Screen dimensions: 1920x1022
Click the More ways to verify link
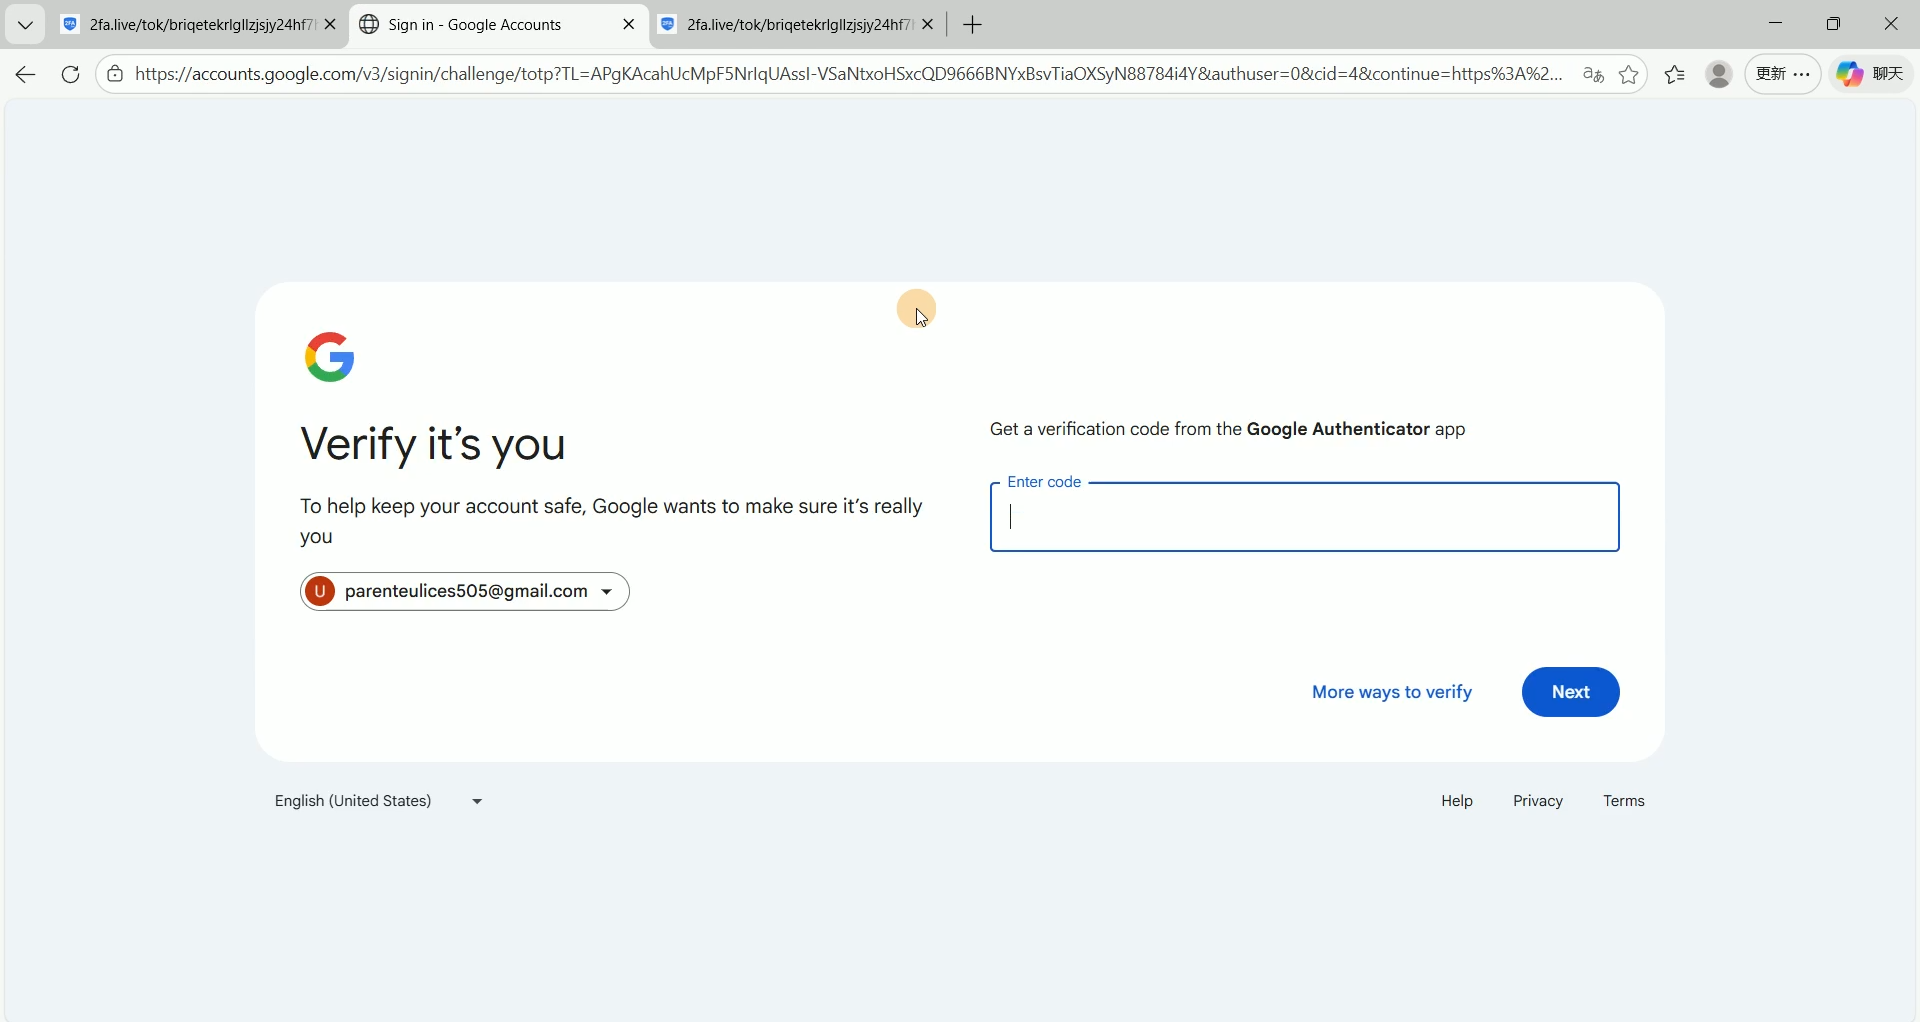[x=1391, y=692]
